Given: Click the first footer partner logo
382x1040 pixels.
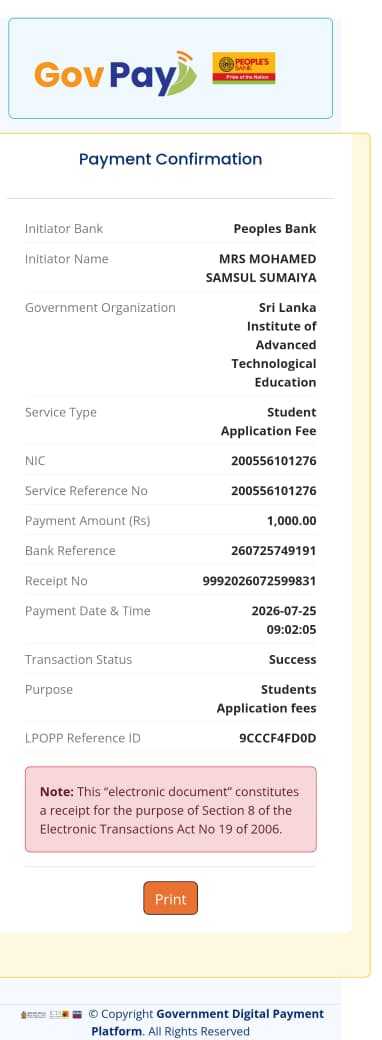Looking at the screenshot, I should pos(32,1015).
